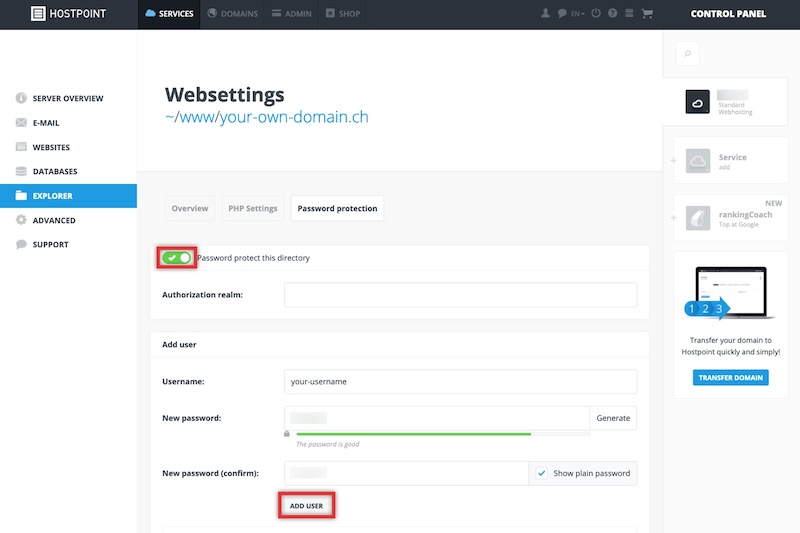Viewport: 800px width, 533px height.
Task: Click the Service add cloud icon
Action: pos(698,161)
